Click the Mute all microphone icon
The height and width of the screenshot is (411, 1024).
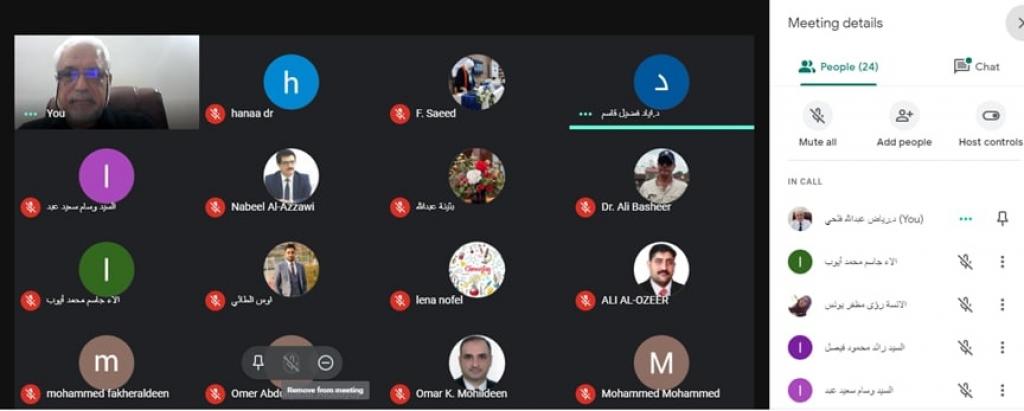tap(817, 116)
